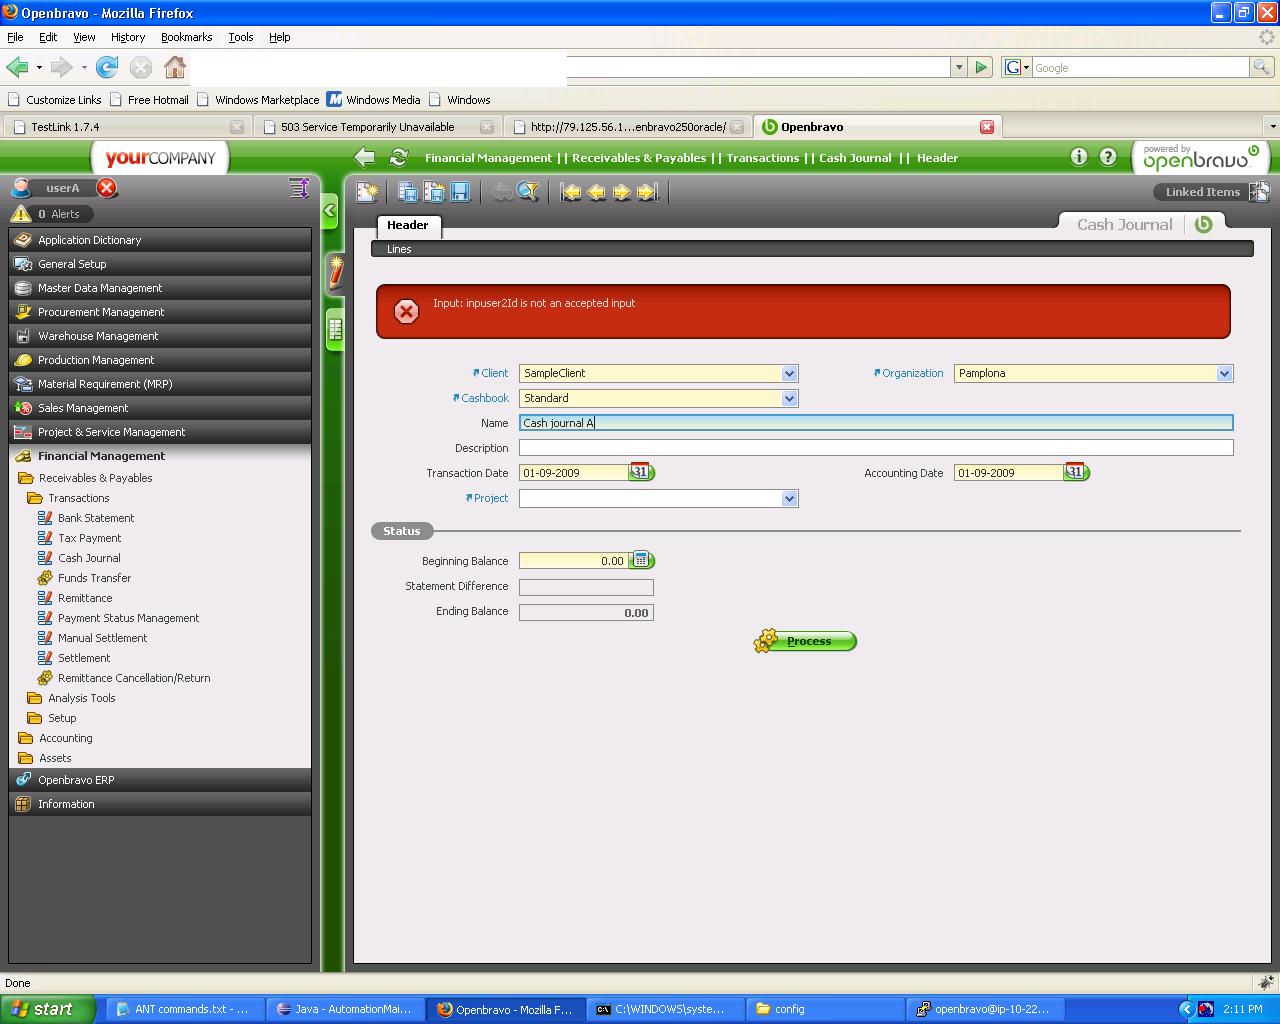Screen dimensions: 1280x1024
Task: Expand the Analysis Tools folder
Action: [81, 698]
